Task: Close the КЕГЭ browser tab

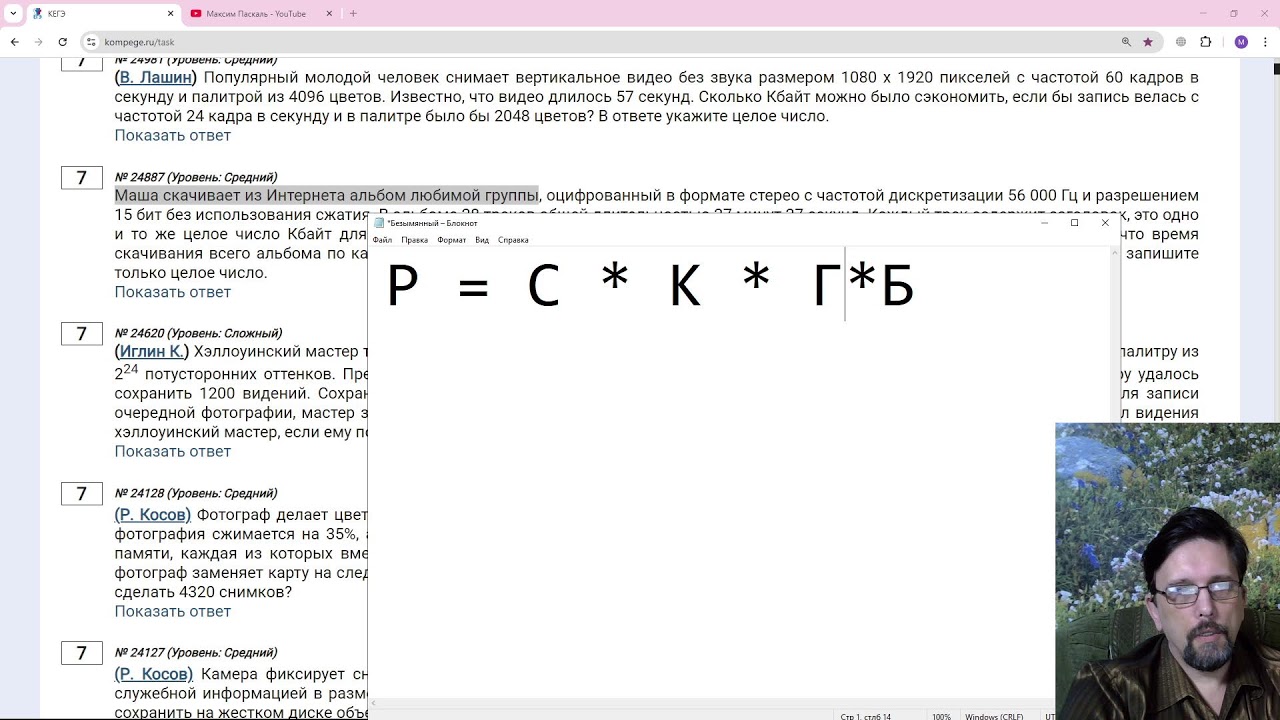Action: coord(170,14)
